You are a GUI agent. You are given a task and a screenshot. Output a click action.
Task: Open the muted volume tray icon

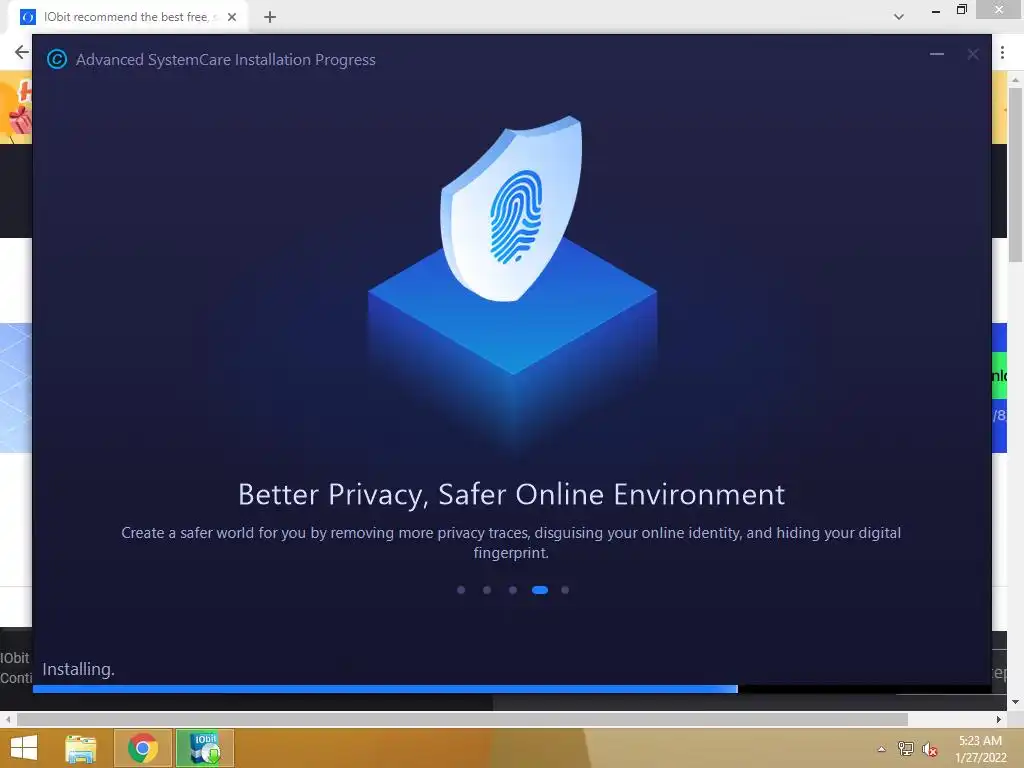point(930,749)
